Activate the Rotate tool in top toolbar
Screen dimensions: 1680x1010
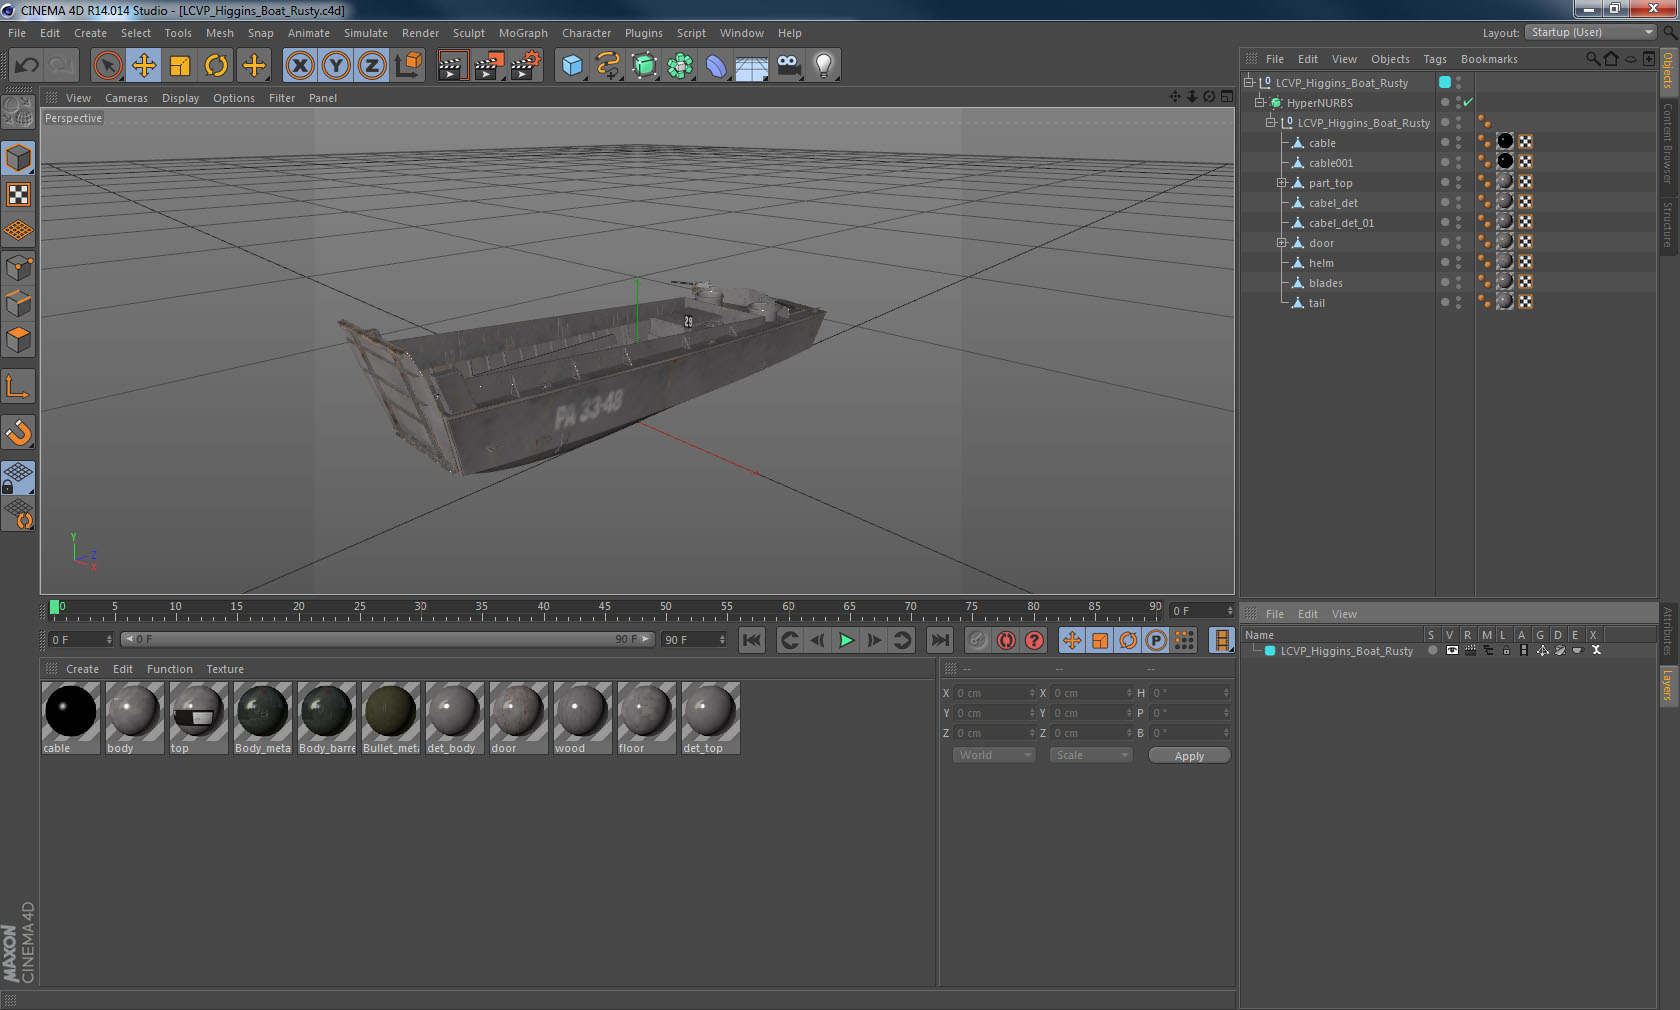coord(216,66)
